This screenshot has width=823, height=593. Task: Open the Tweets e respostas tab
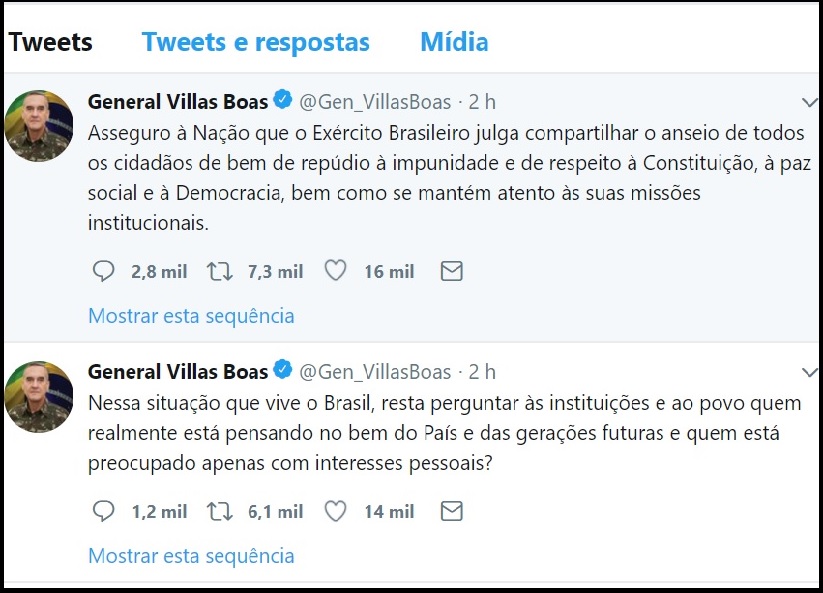coord(255,43)
